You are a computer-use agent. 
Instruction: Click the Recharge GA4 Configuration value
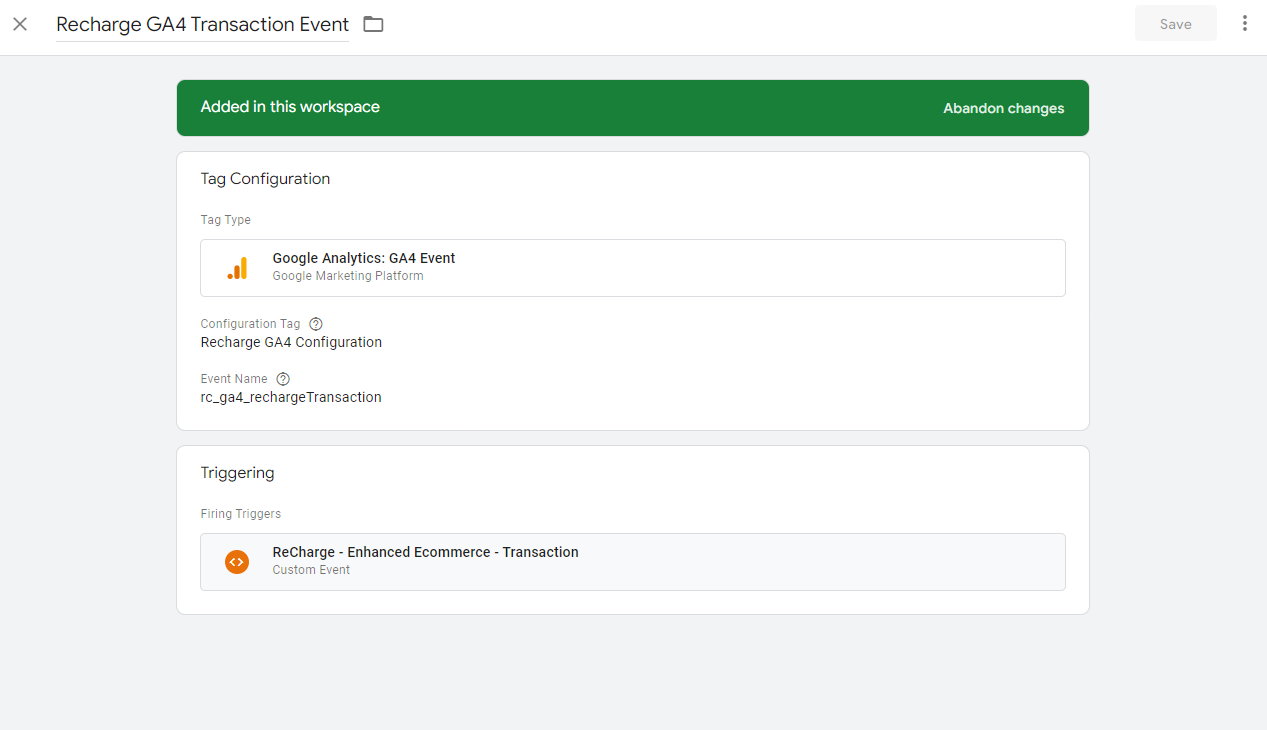[x=291, y=342]
